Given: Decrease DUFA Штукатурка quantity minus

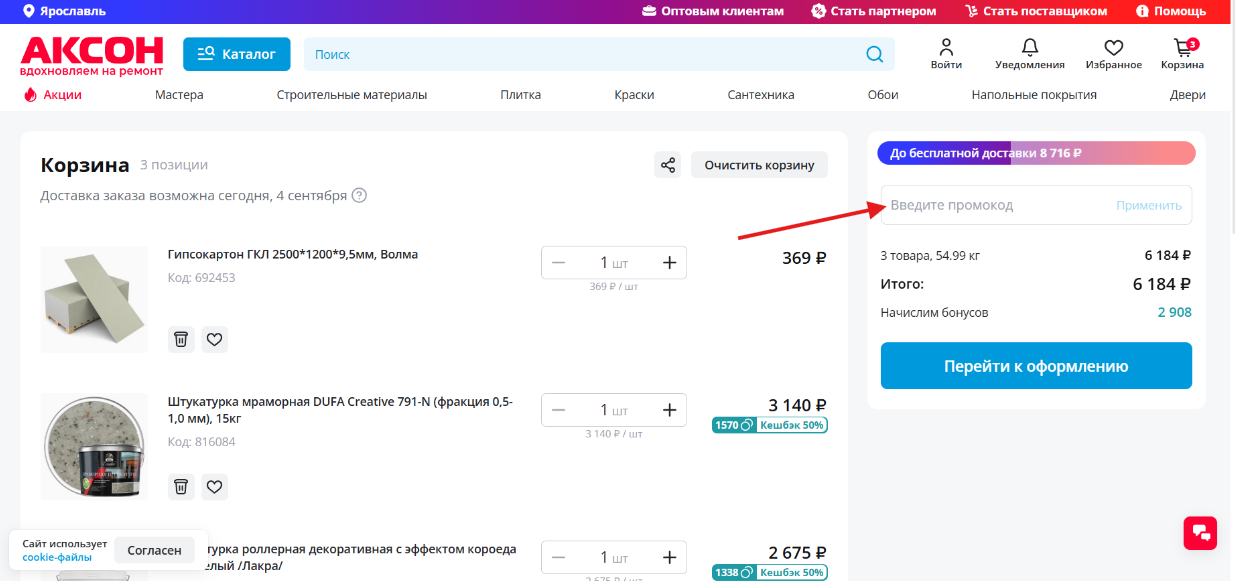Looking at the screenshot, I should pos(559,410).
